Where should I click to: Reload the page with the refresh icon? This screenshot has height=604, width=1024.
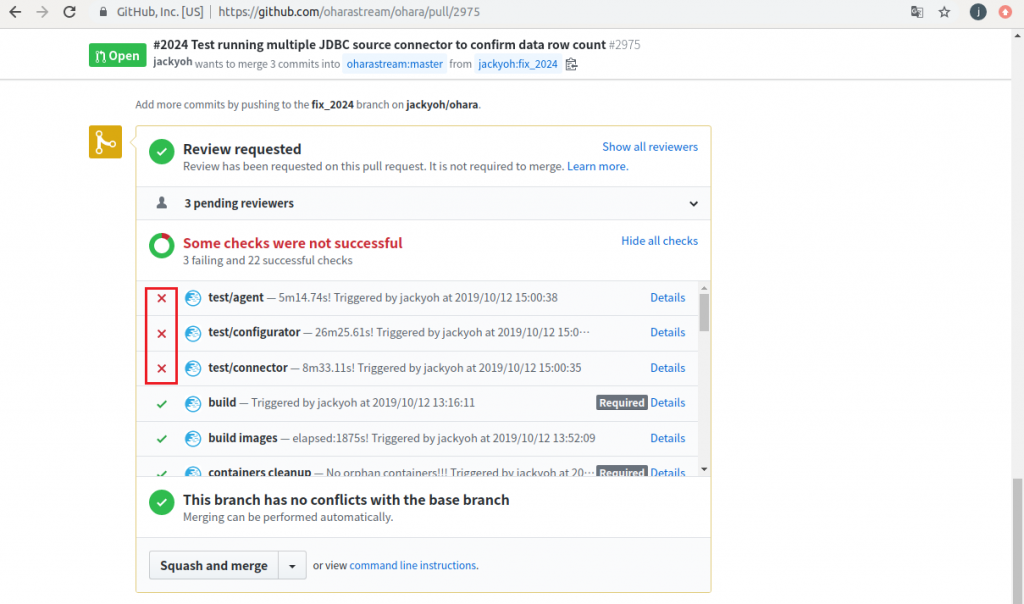[x=69, y=13]
